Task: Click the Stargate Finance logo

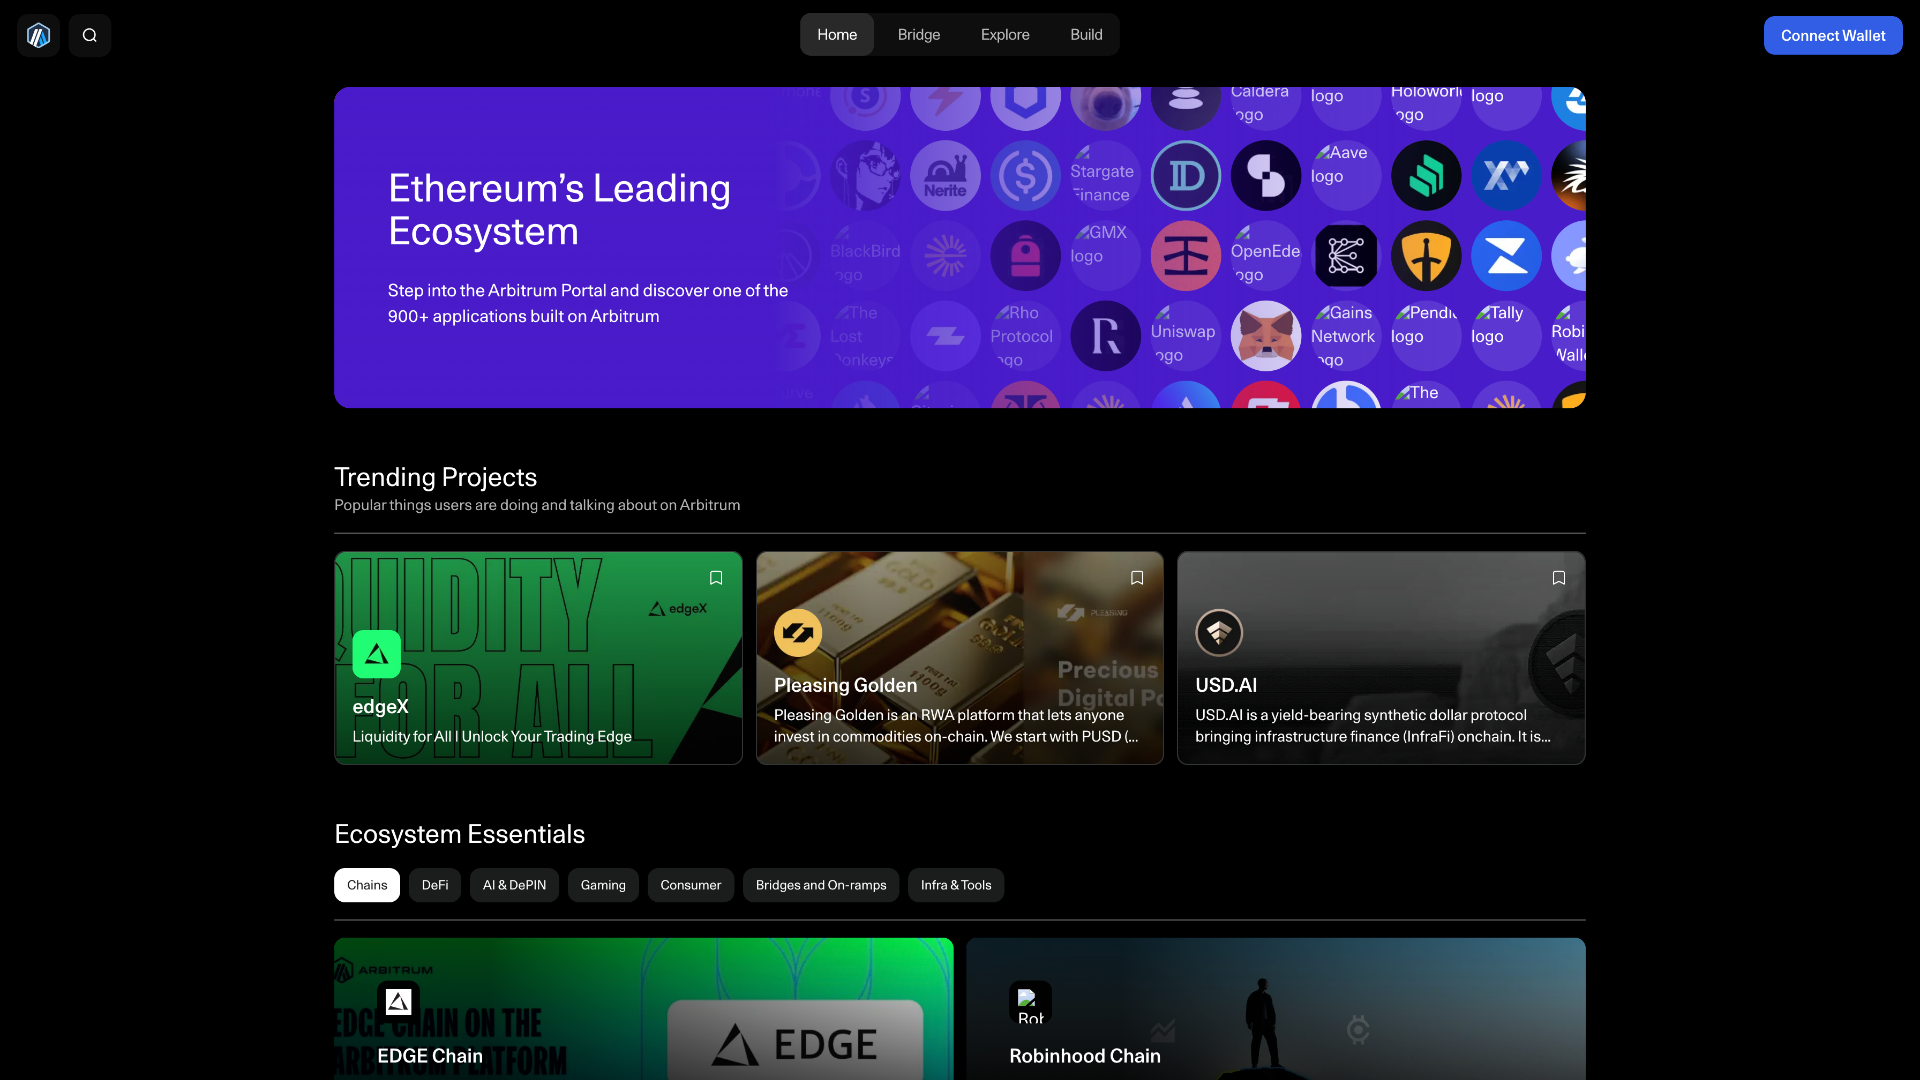Action: point(1105,176)
